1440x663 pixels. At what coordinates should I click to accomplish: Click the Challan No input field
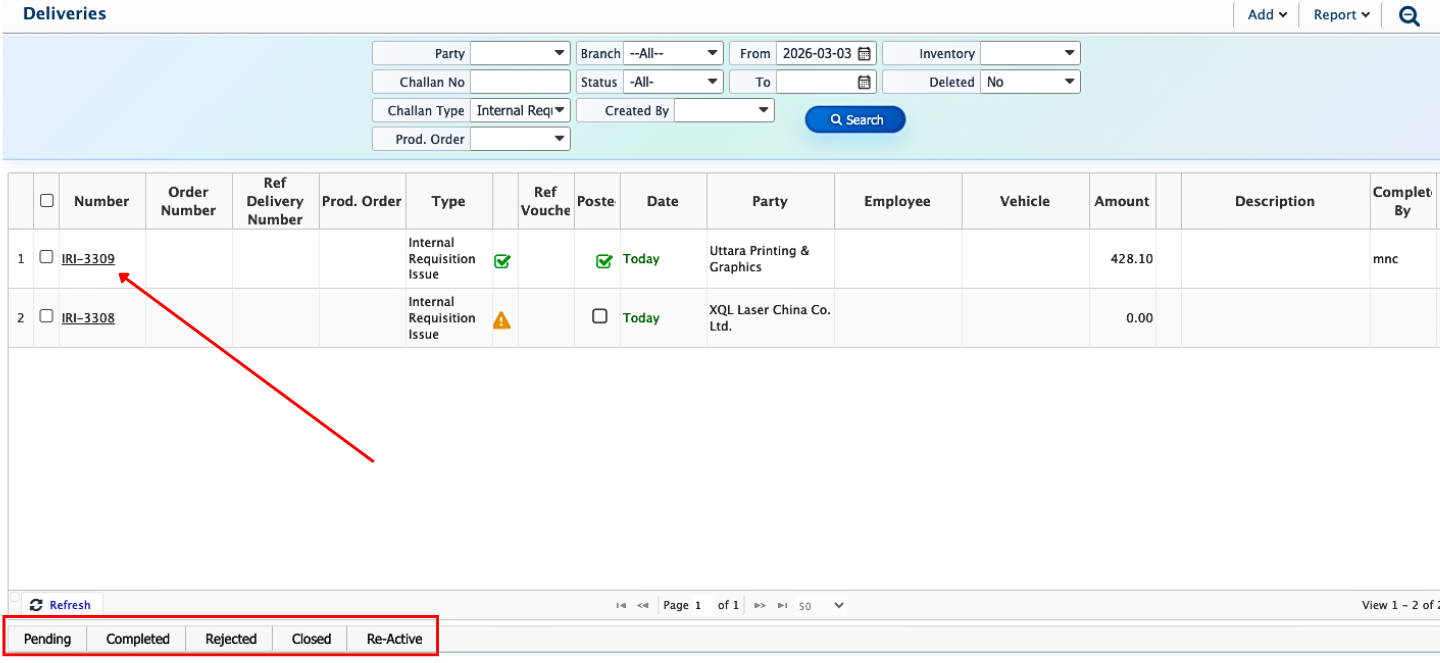pyautogui.click(x=520, y=82)
